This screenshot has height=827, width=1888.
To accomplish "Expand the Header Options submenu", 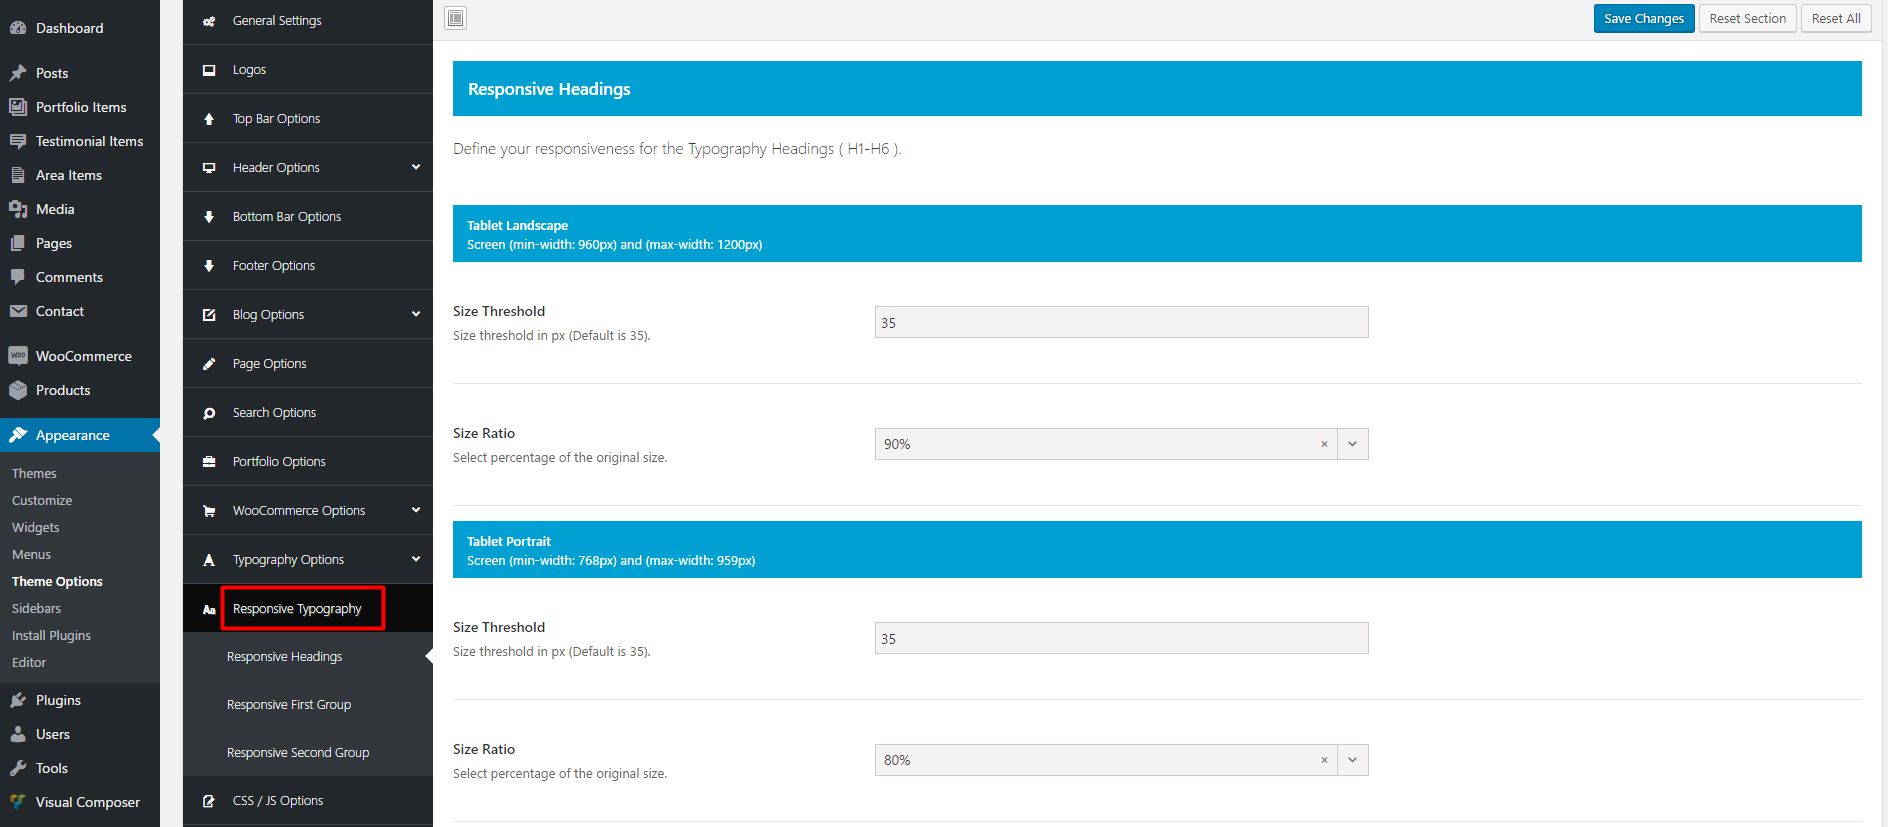I will pyautogui.click(x=416, y=167).
